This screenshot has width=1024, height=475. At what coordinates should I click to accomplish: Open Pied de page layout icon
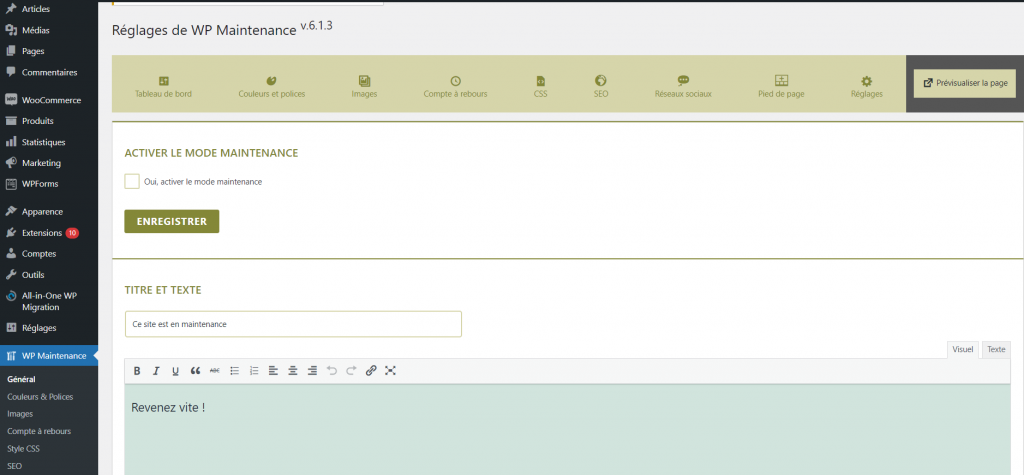point(781,80)
